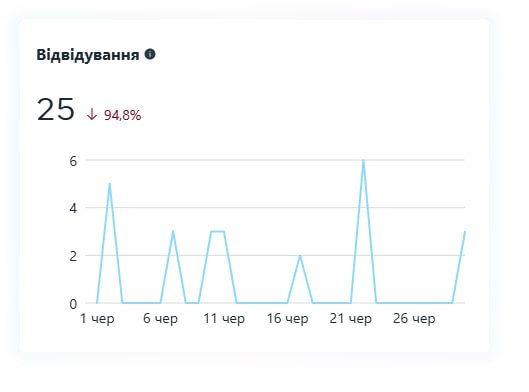This screenshot has width=529, height=392.
Task: Click the chart peak of 2 visits
Action: click(300, 256)
